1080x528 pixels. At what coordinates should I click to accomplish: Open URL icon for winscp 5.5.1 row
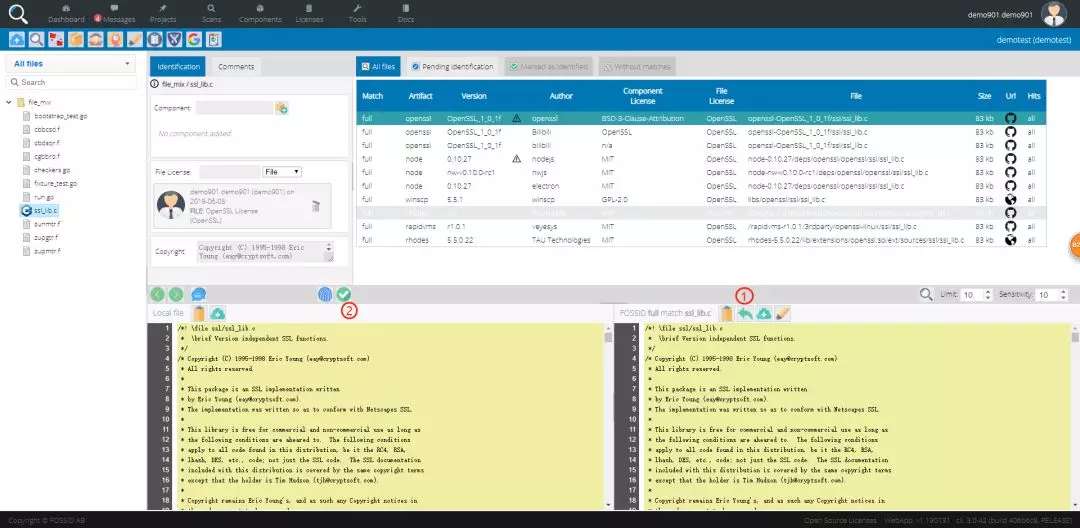1010,200
